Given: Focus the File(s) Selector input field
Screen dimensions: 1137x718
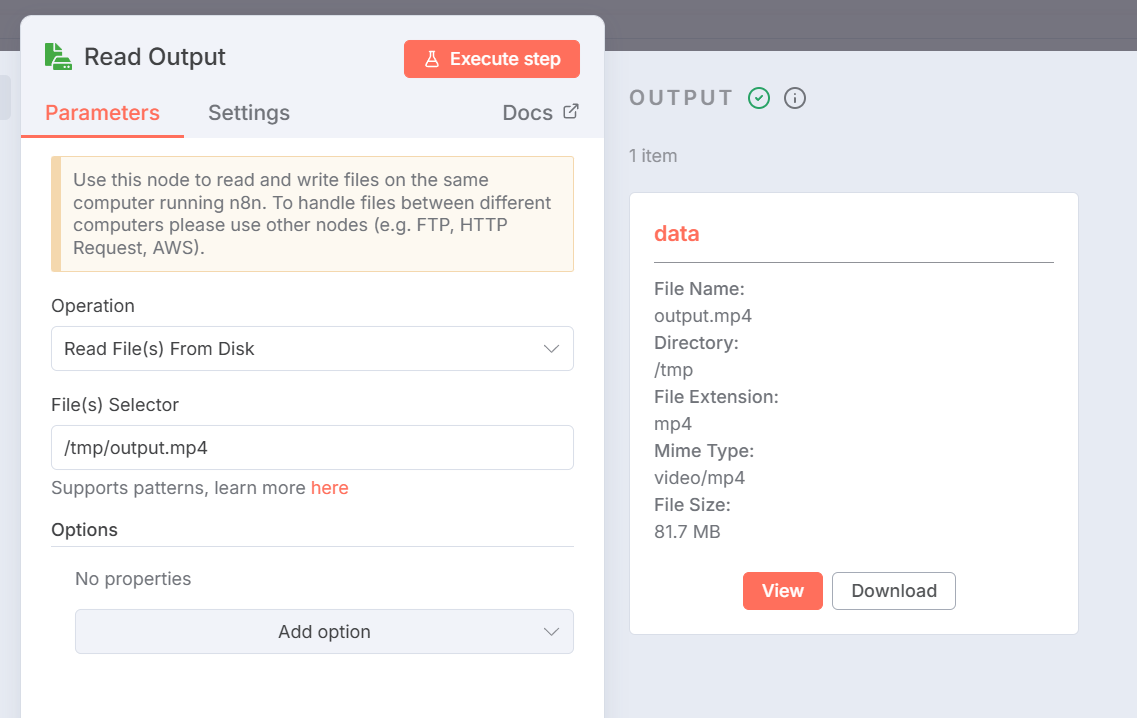Looking at the screenshot, I should 312,448.
